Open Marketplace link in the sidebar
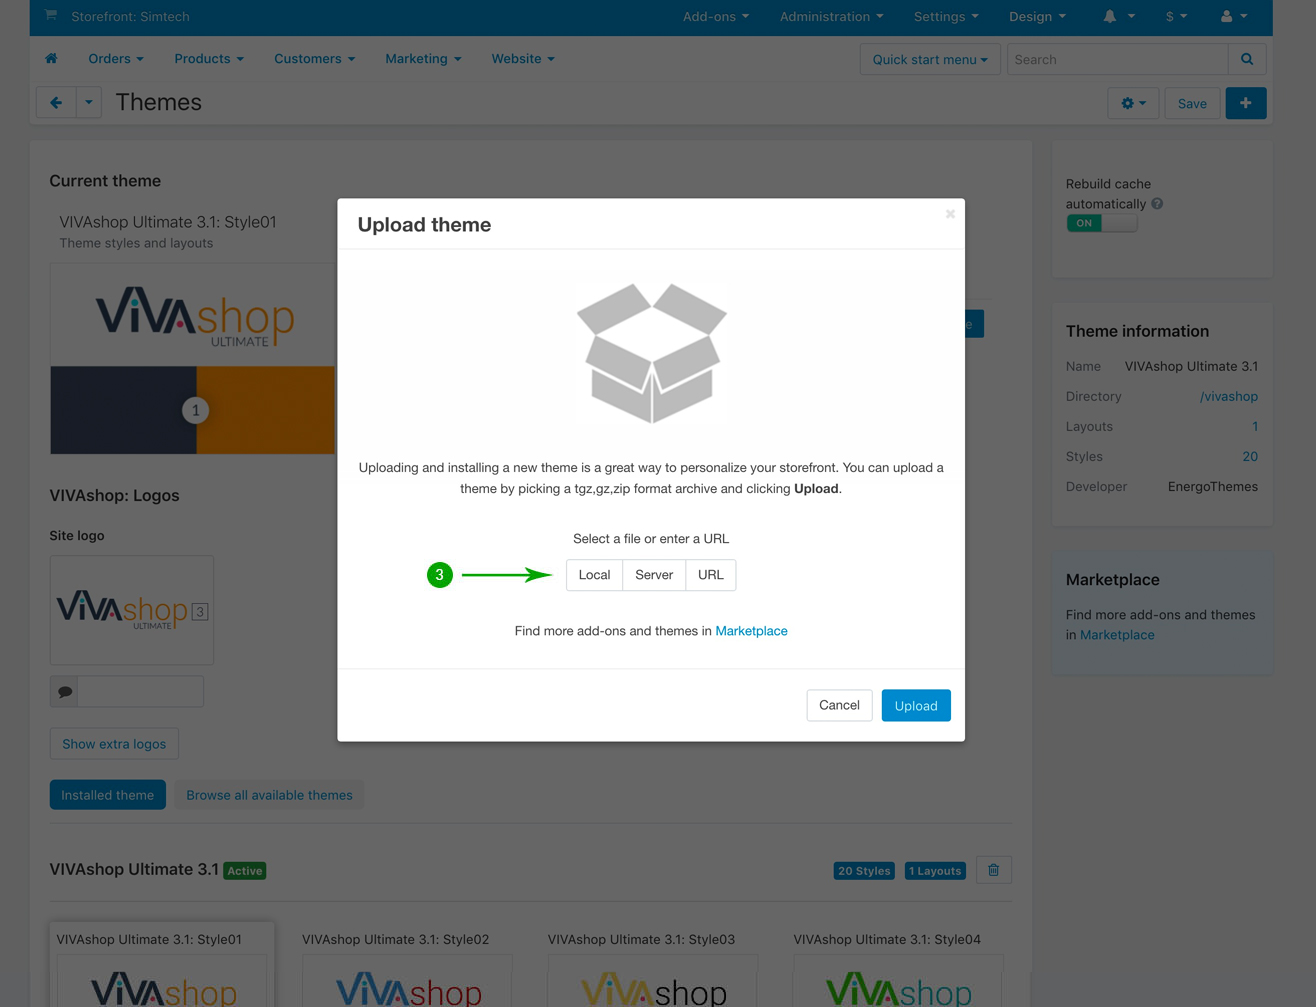 tap(1117, 635)
